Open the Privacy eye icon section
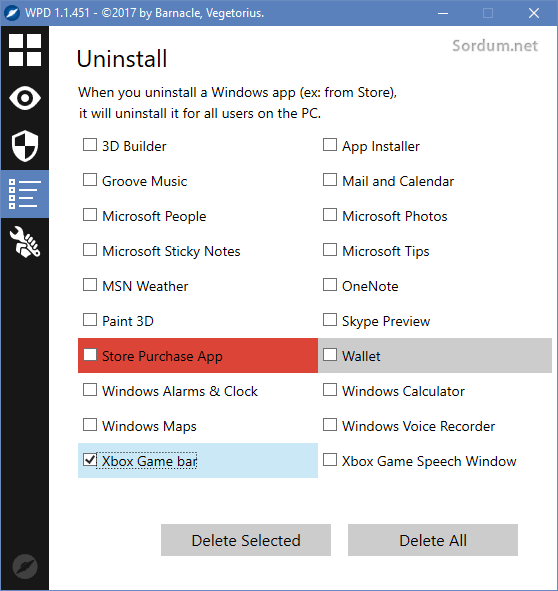558x591 pixels. [x=25, y=98]
